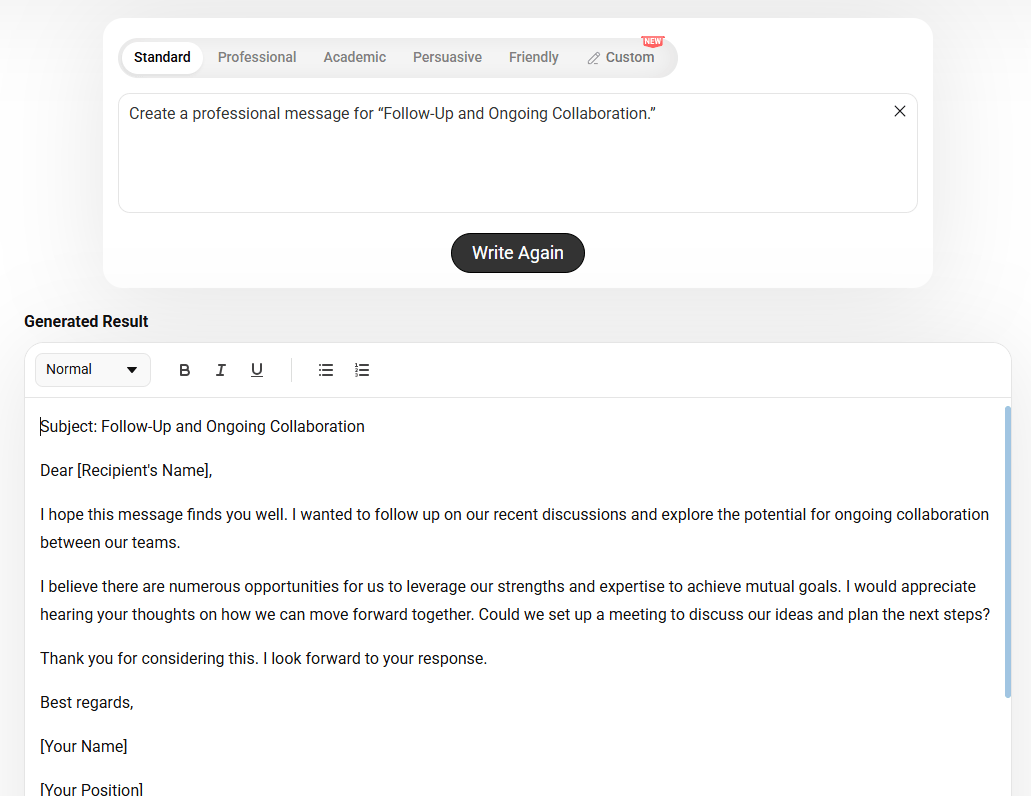1031x796 pixels.
Task: Toggle bold formatting in editor
Action: point(185,370)
